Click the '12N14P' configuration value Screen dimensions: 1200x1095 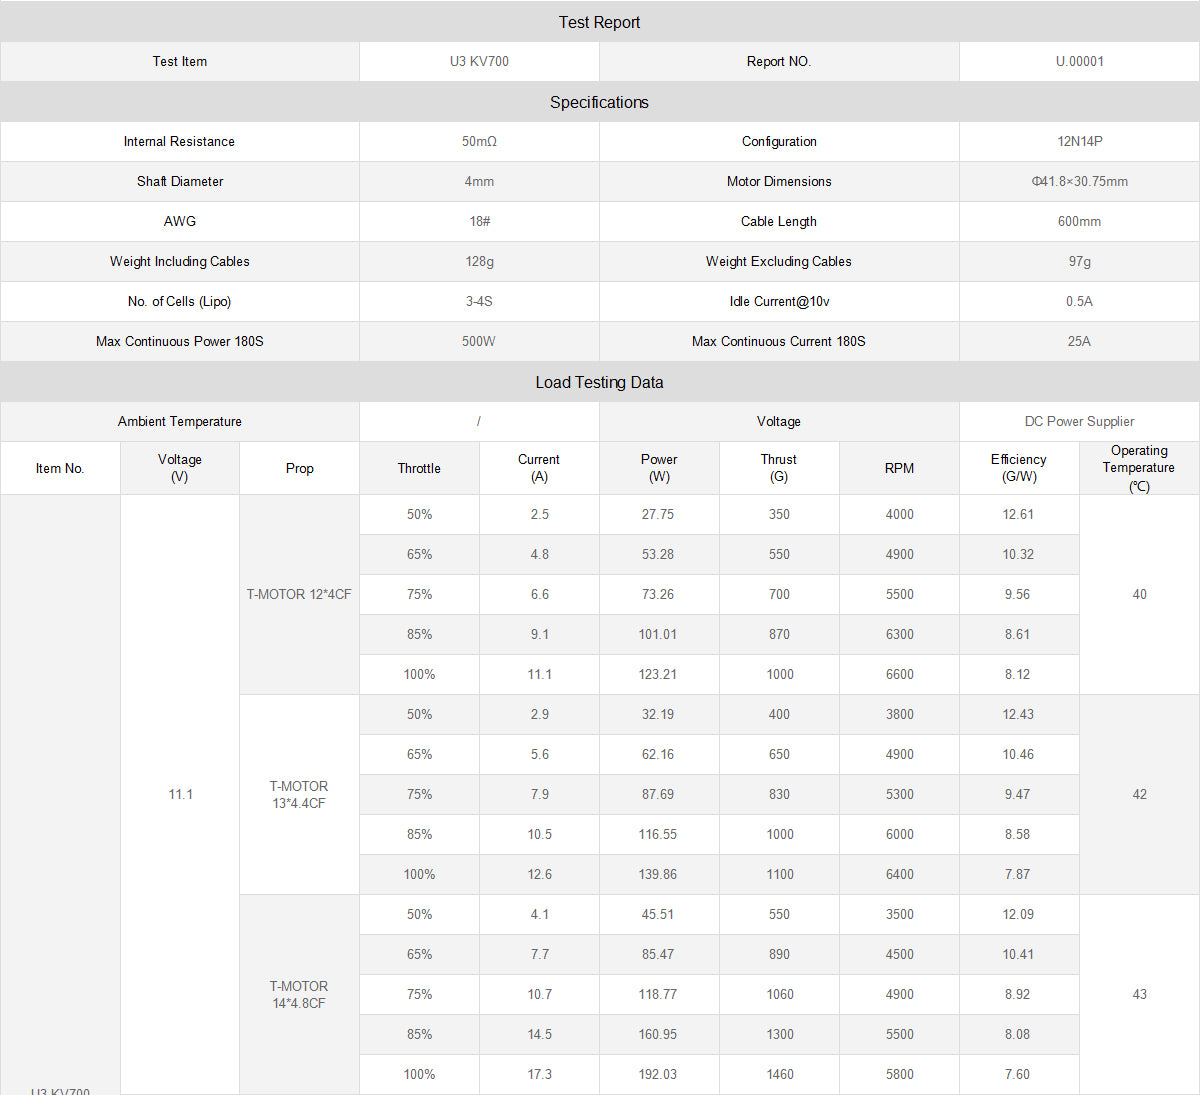coord(1080,141)
